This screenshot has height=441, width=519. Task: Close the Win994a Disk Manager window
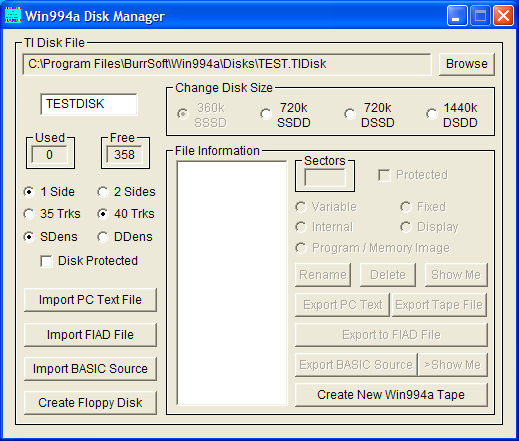(503, 15)
